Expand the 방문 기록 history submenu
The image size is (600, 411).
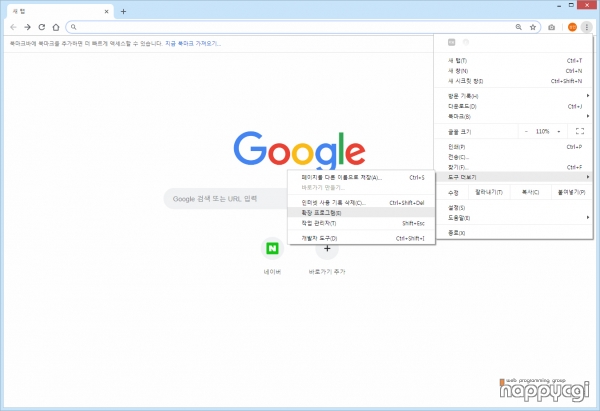pyautogui.click(x=514, y=96)
